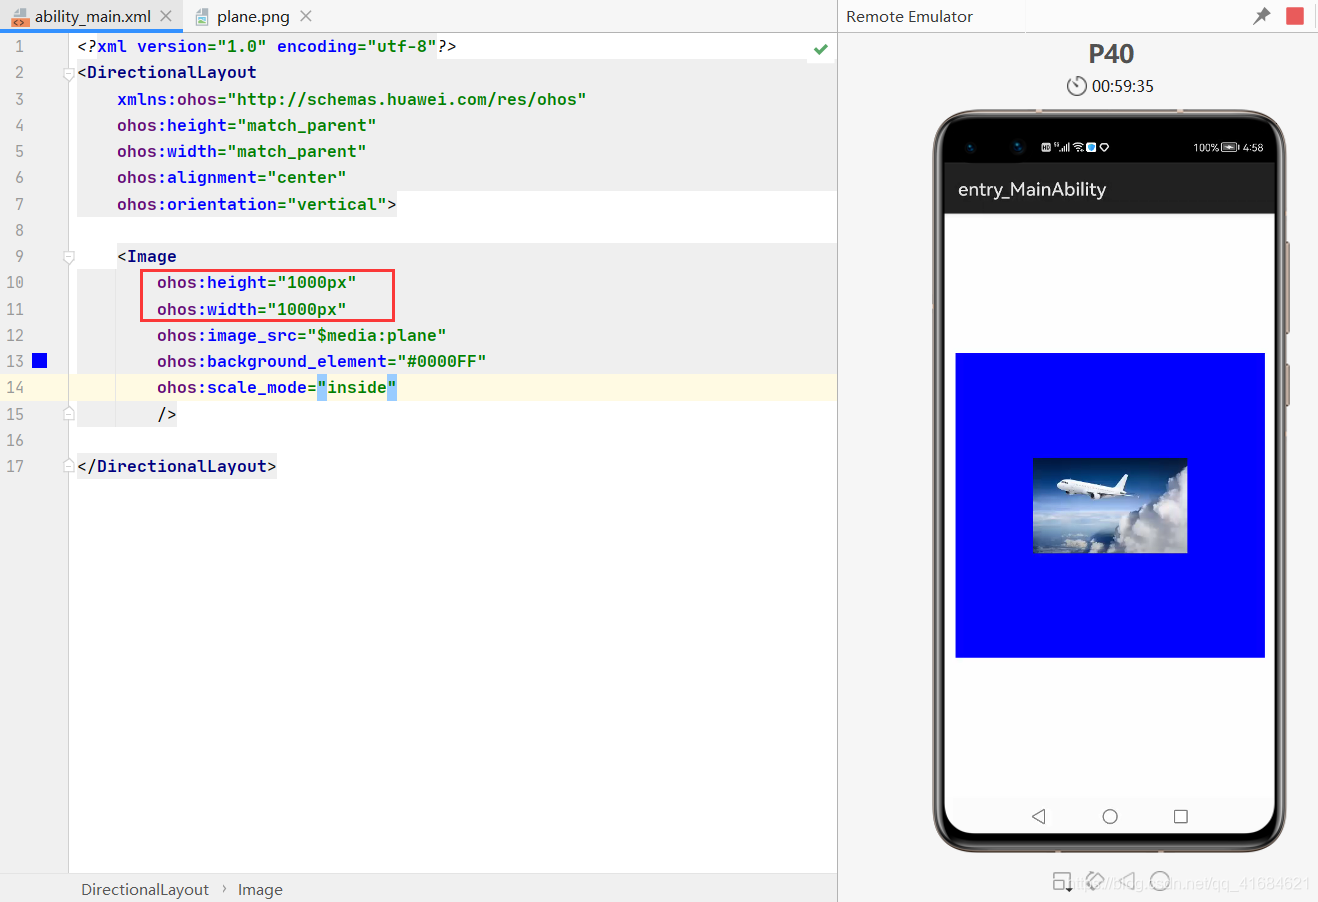Click the emulator timer clock icon

pos(1076,86)
